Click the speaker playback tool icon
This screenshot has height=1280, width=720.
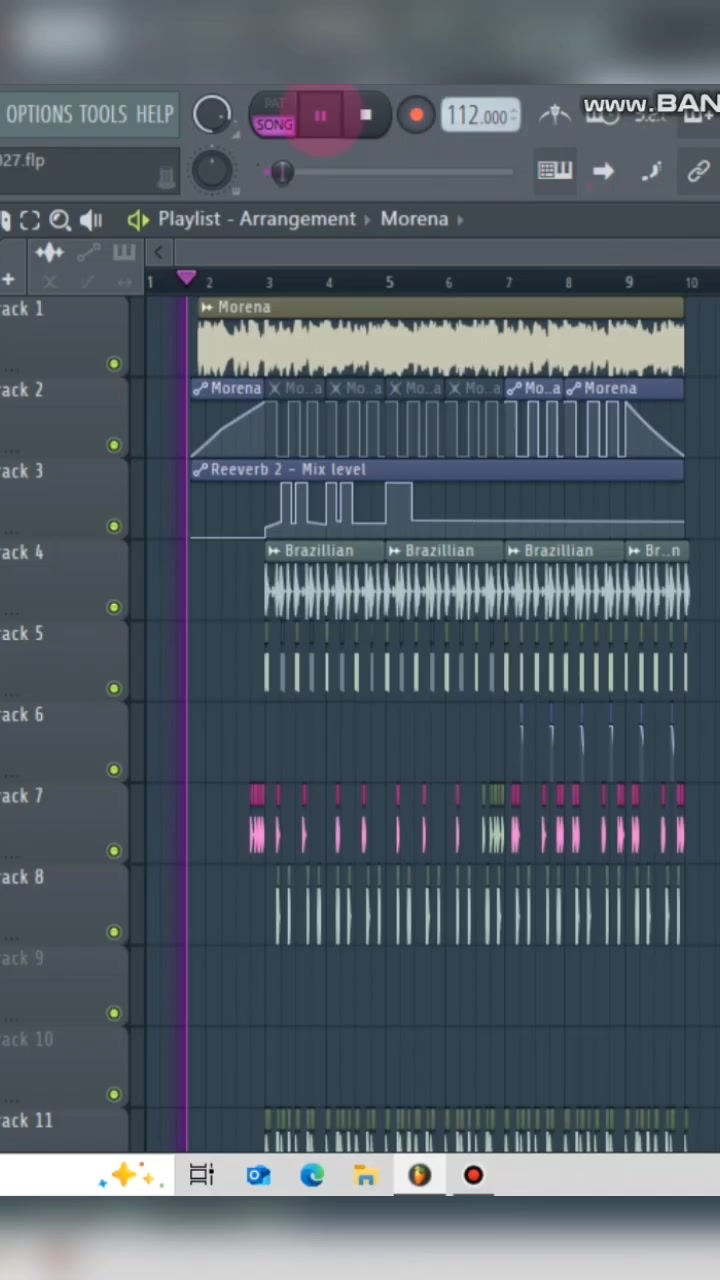[x=91, y=220]
